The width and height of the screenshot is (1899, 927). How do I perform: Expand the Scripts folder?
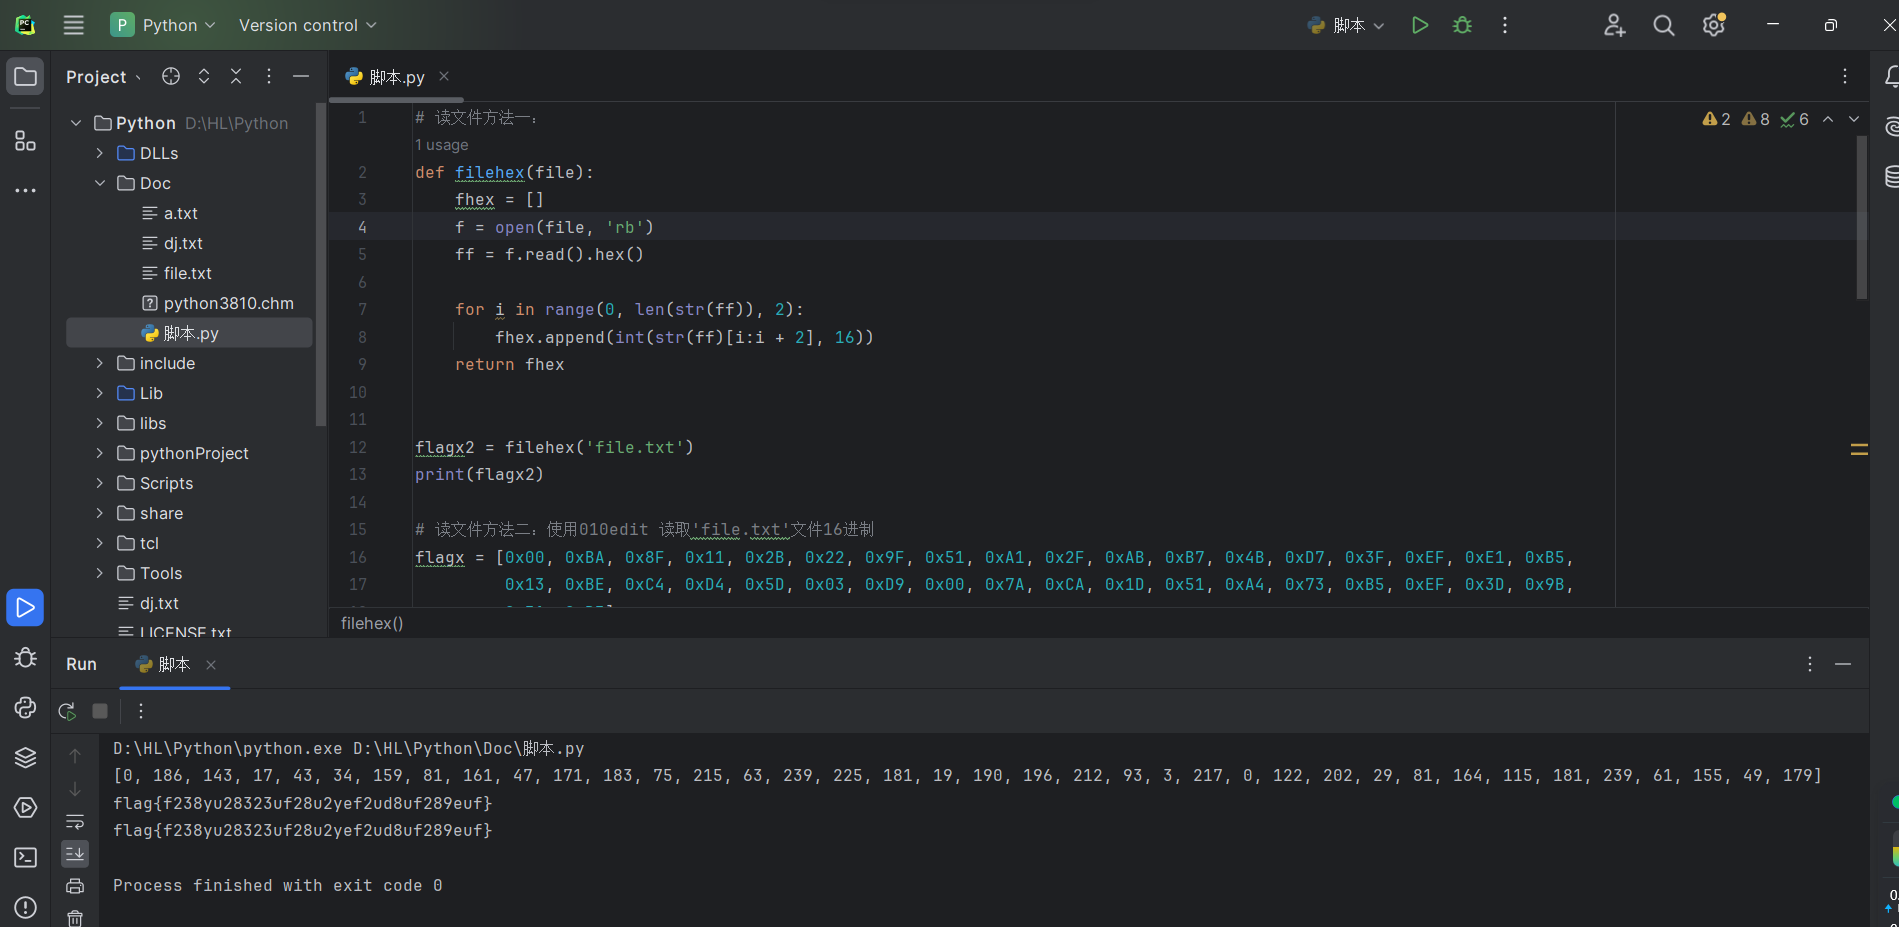[100, 483]
